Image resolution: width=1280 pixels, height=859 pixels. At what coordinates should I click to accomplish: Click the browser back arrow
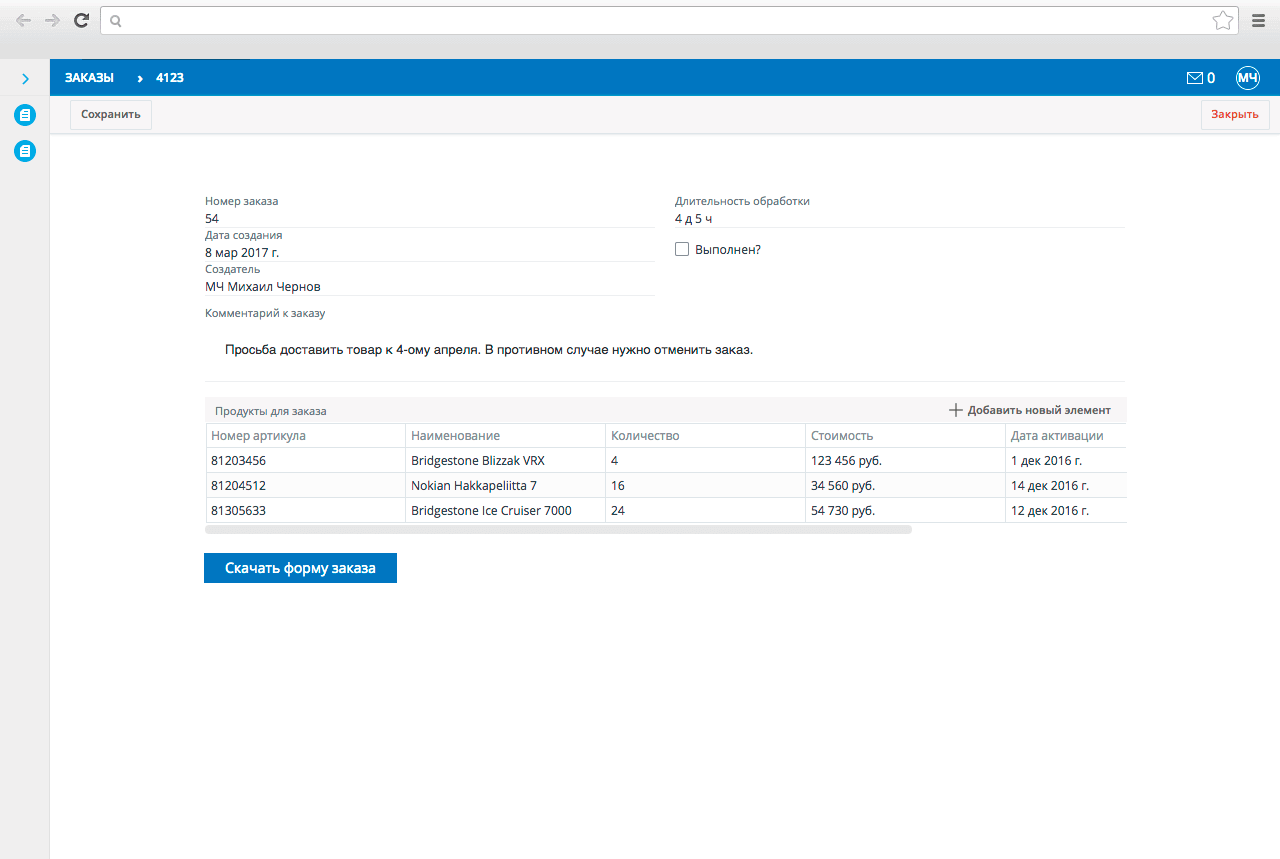(x=23, y=20)
